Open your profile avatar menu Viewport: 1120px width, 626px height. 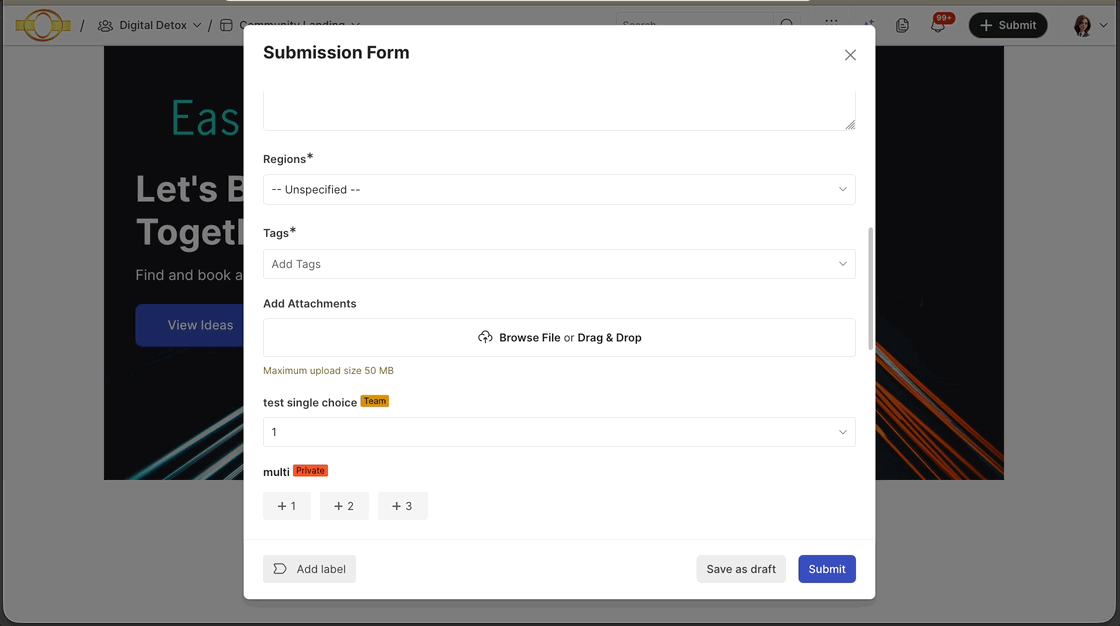1083,24
